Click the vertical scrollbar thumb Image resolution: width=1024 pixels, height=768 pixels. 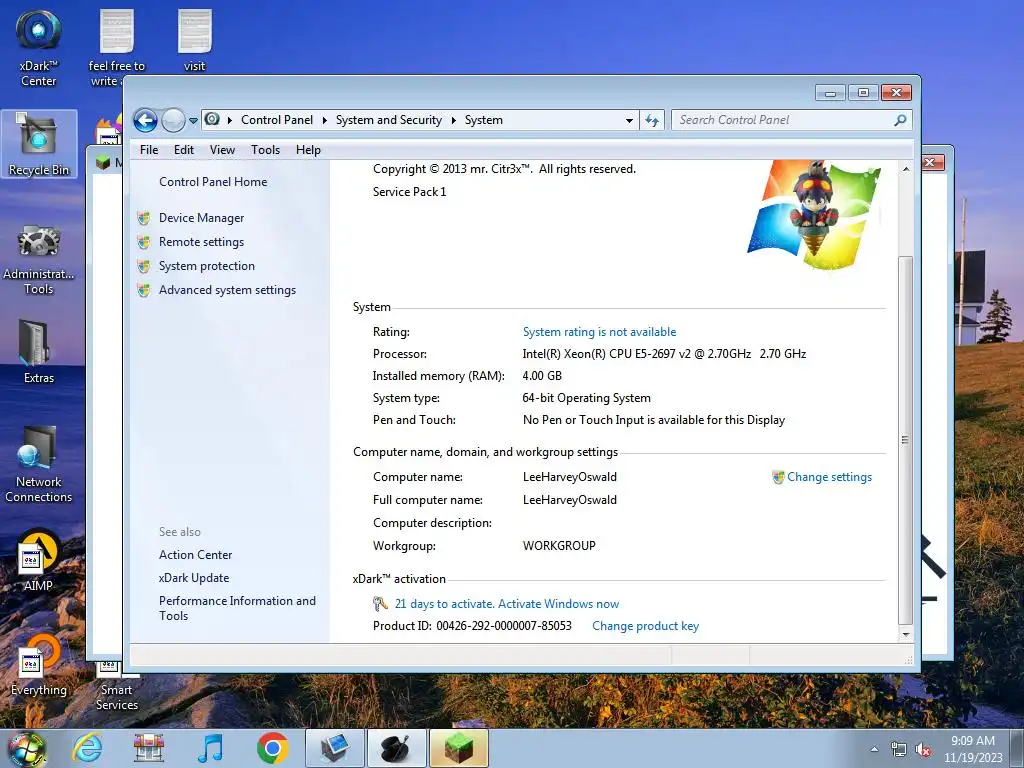(x=905, y=440)
